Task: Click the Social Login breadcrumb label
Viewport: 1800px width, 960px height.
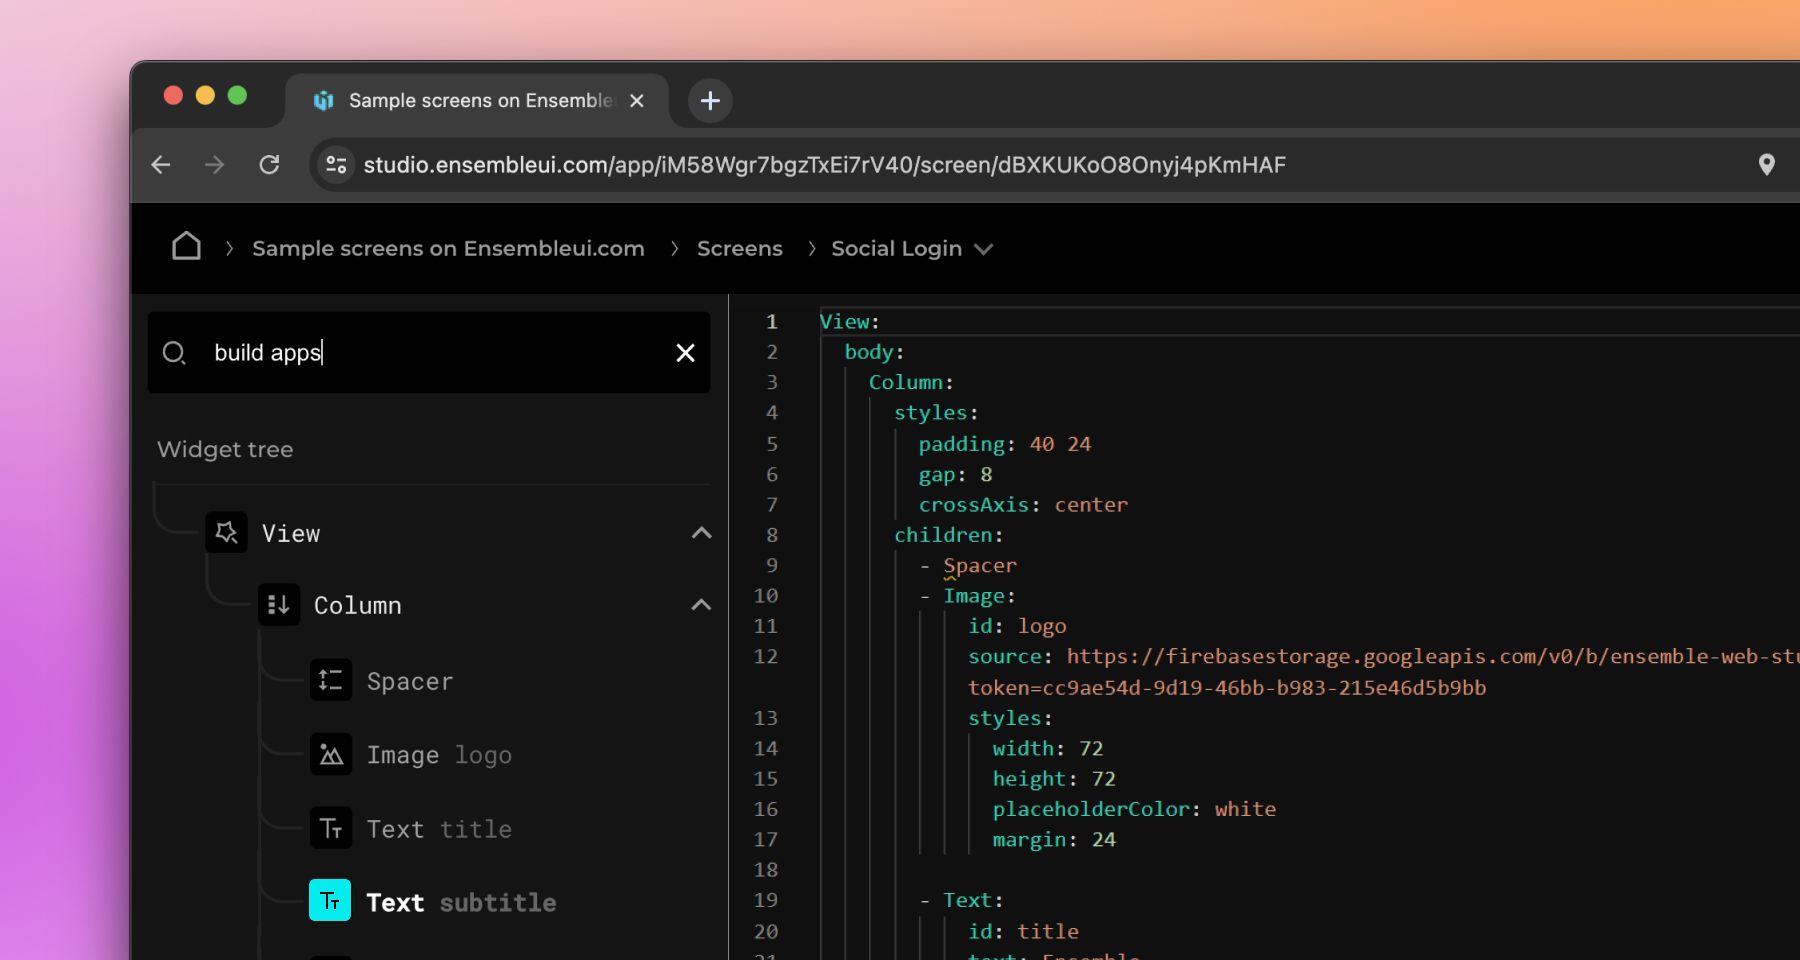Action: click(x=897, y=248)
